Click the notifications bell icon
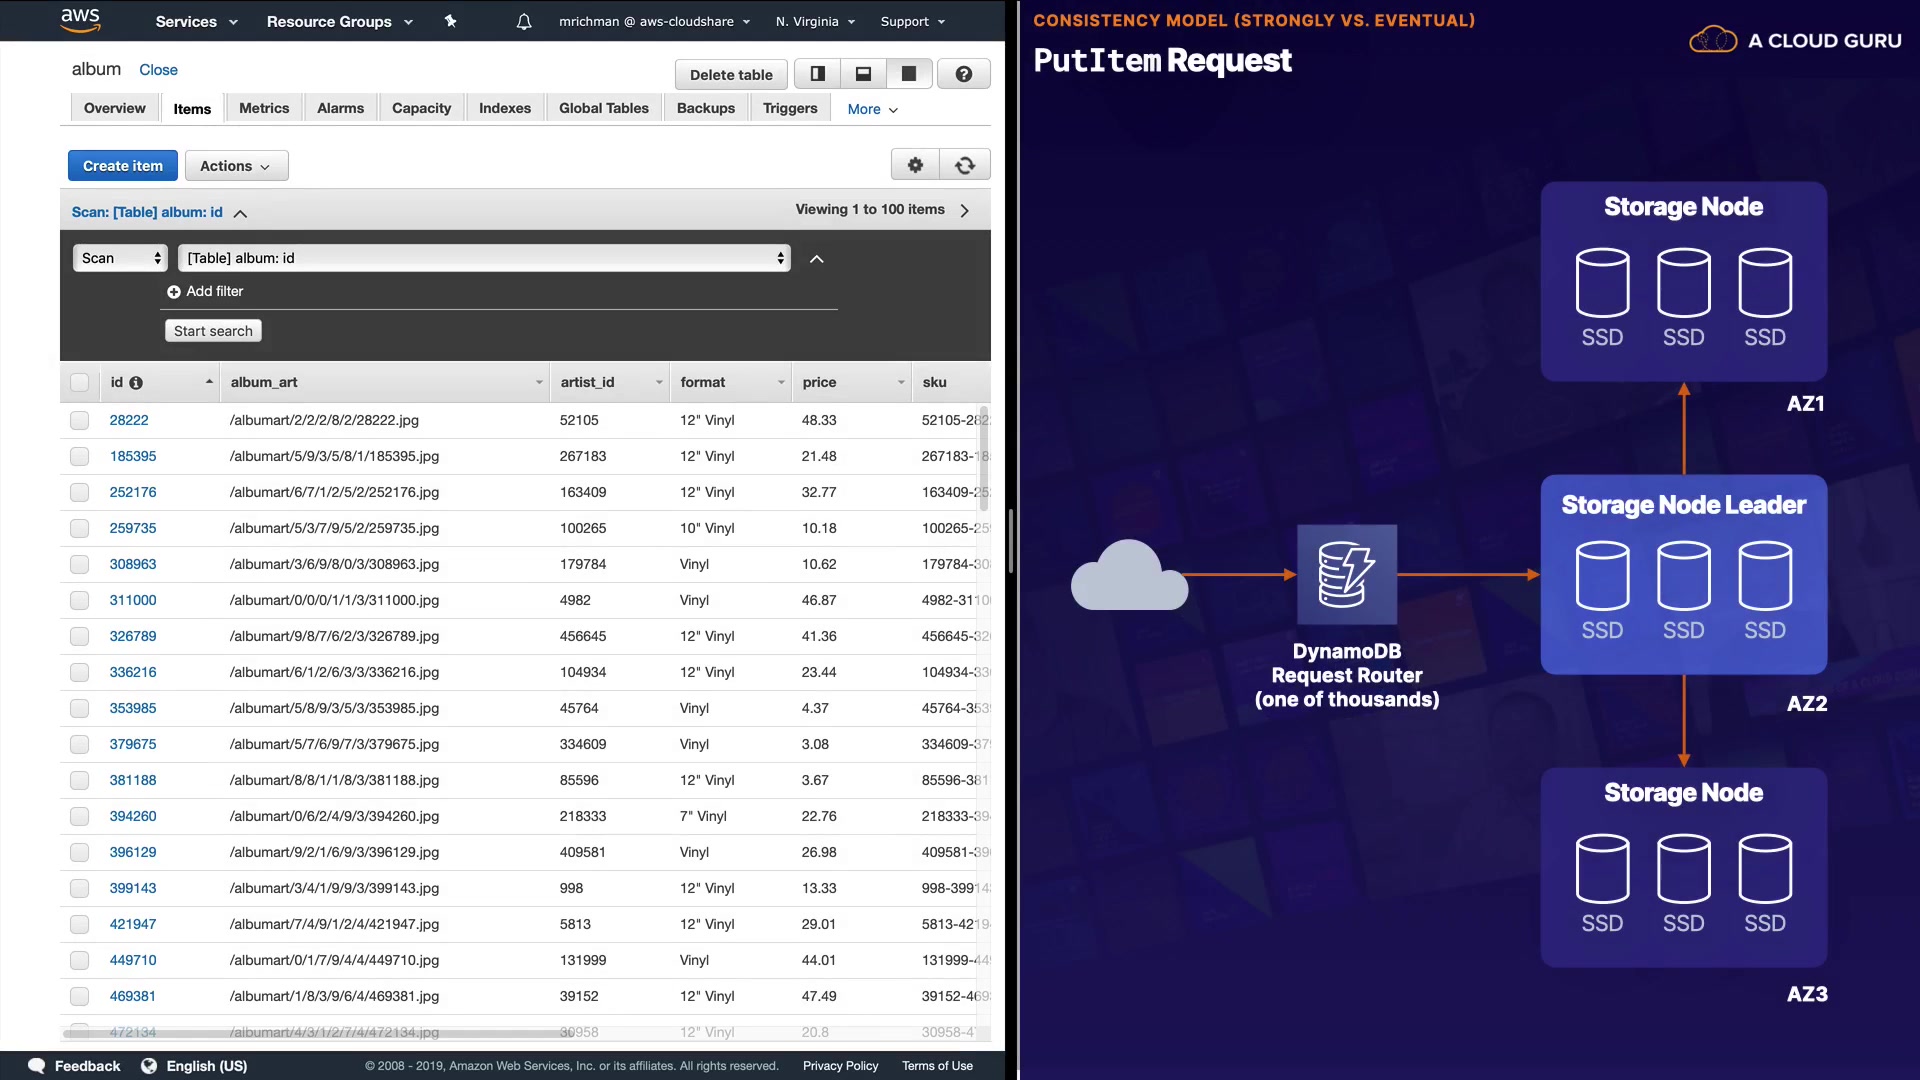 (524, 21)
